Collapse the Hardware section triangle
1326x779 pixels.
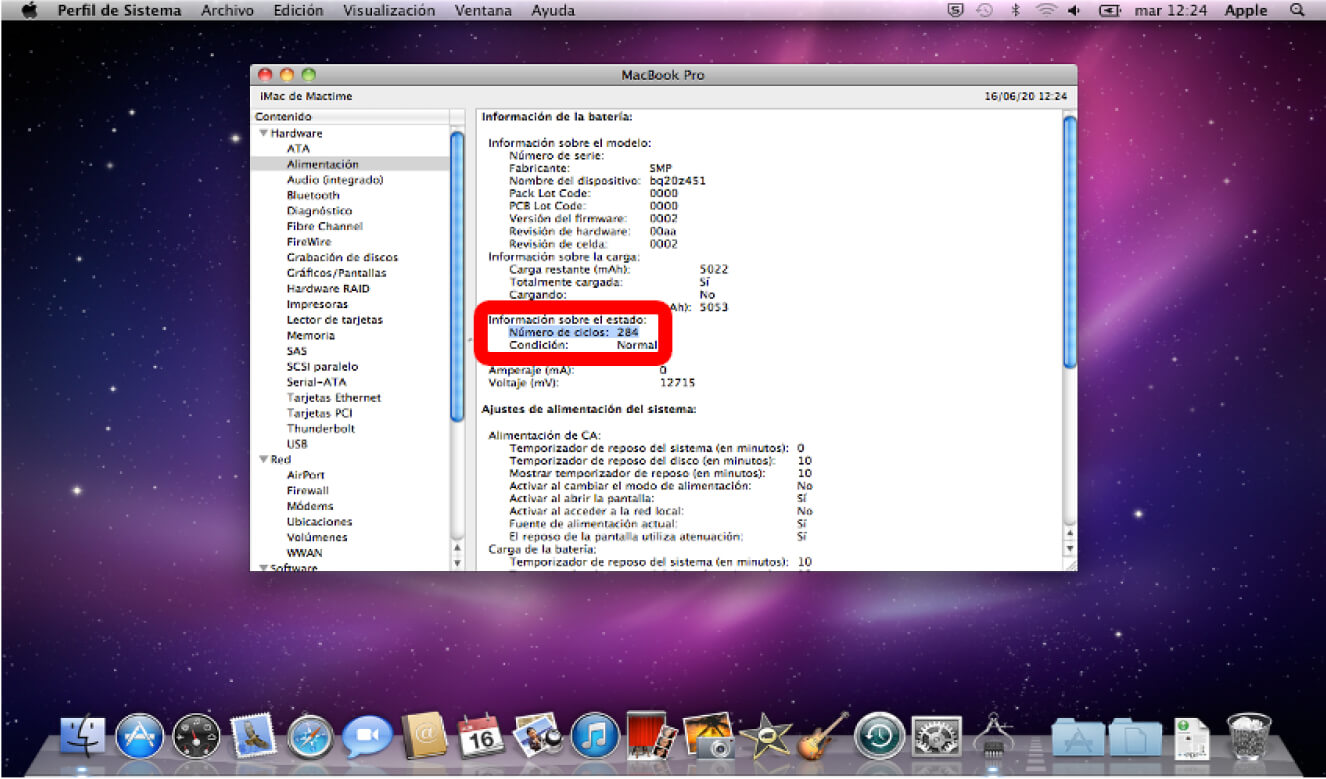pos(264,133)
